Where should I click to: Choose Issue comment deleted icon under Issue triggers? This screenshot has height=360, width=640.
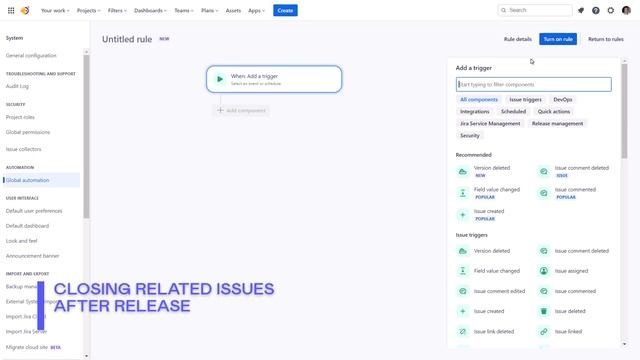click(544, 251)
